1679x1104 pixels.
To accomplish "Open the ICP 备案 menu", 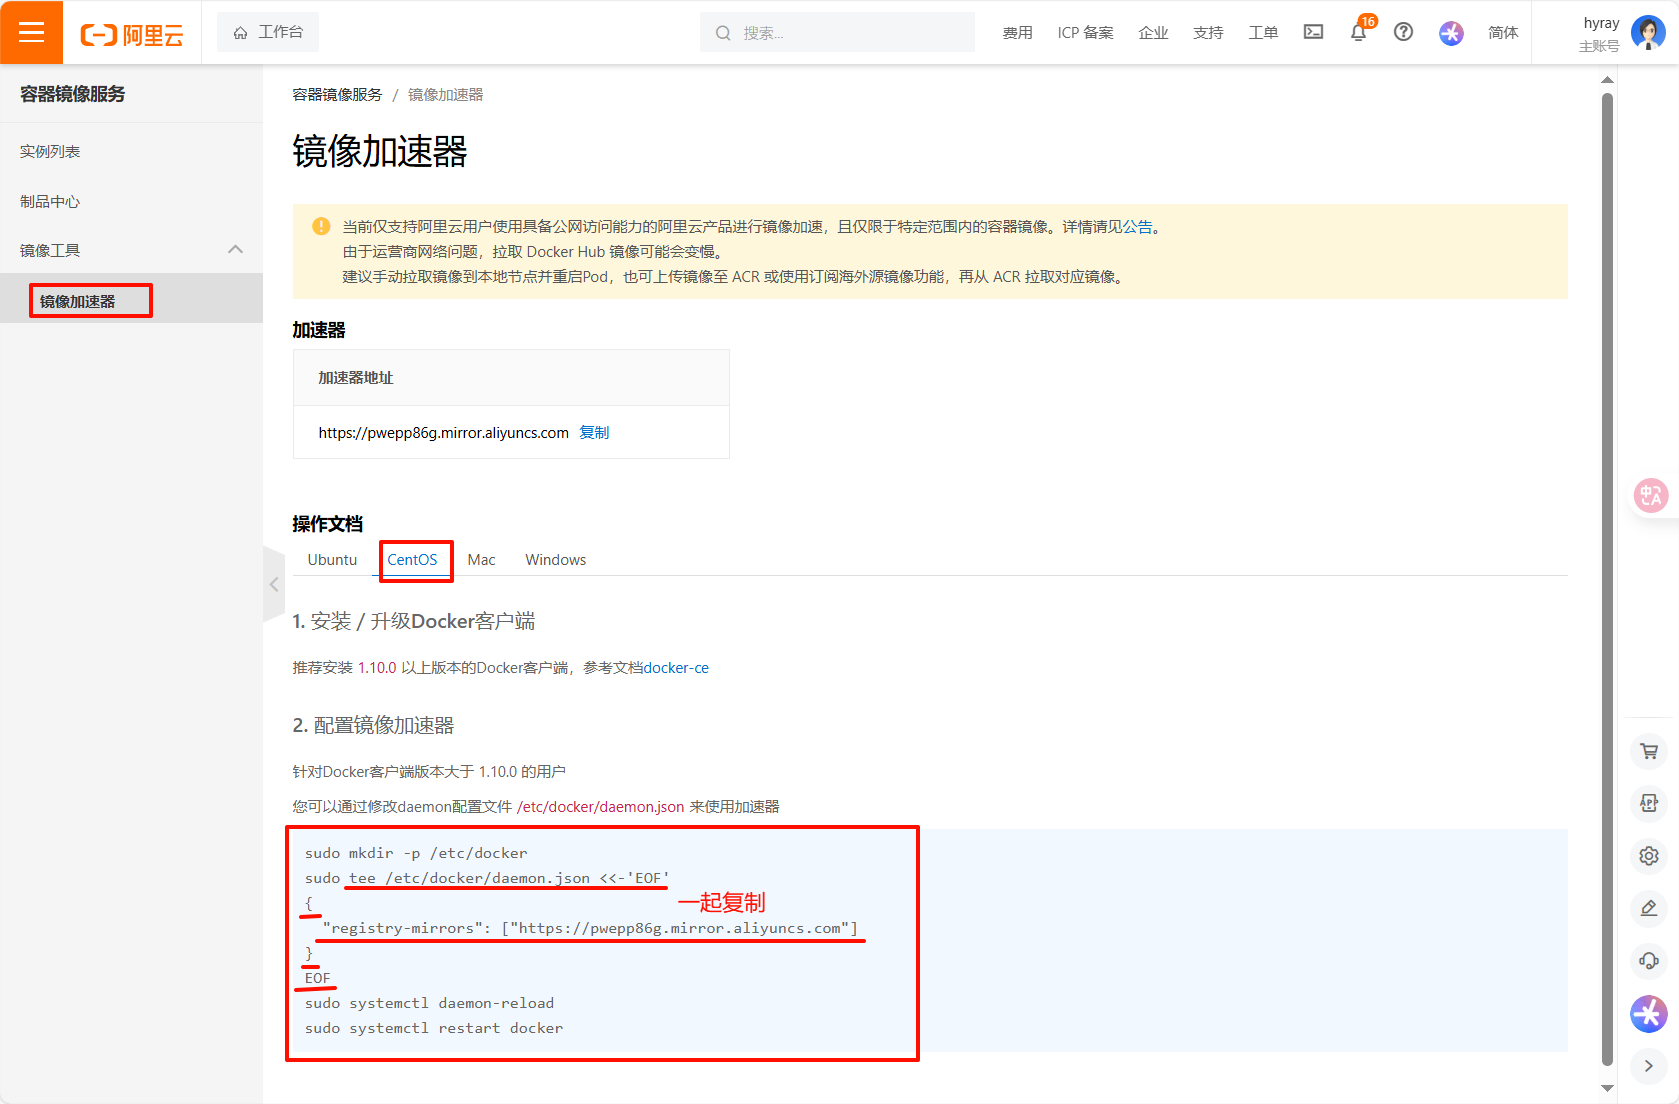I will (1085, 33).
